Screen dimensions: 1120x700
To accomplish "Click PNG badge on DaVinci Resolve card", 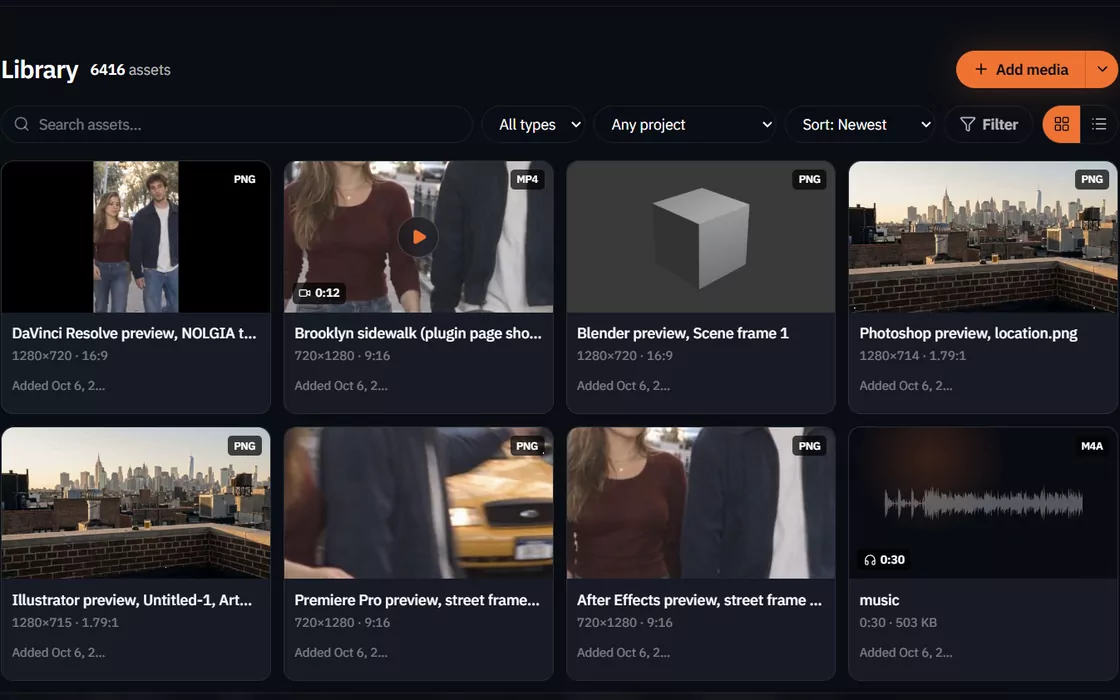I will click(244, 179).
